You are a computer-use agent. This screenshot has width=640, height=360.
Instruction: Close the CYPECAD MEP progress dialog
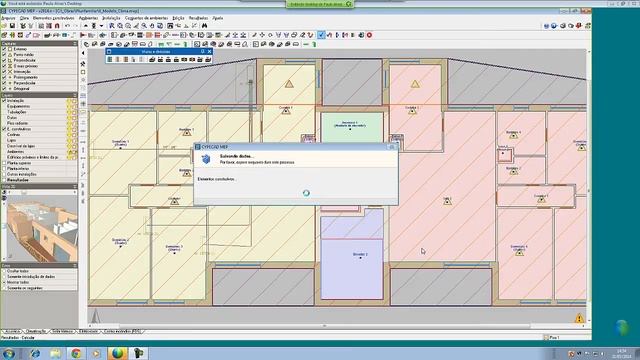(x=392, y=147)
